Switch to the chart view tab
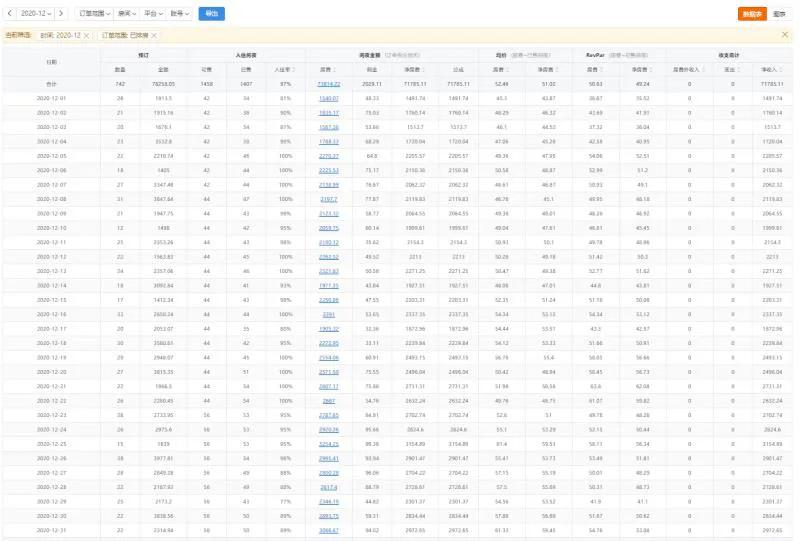The image size is (800, 541). [779, 14]
